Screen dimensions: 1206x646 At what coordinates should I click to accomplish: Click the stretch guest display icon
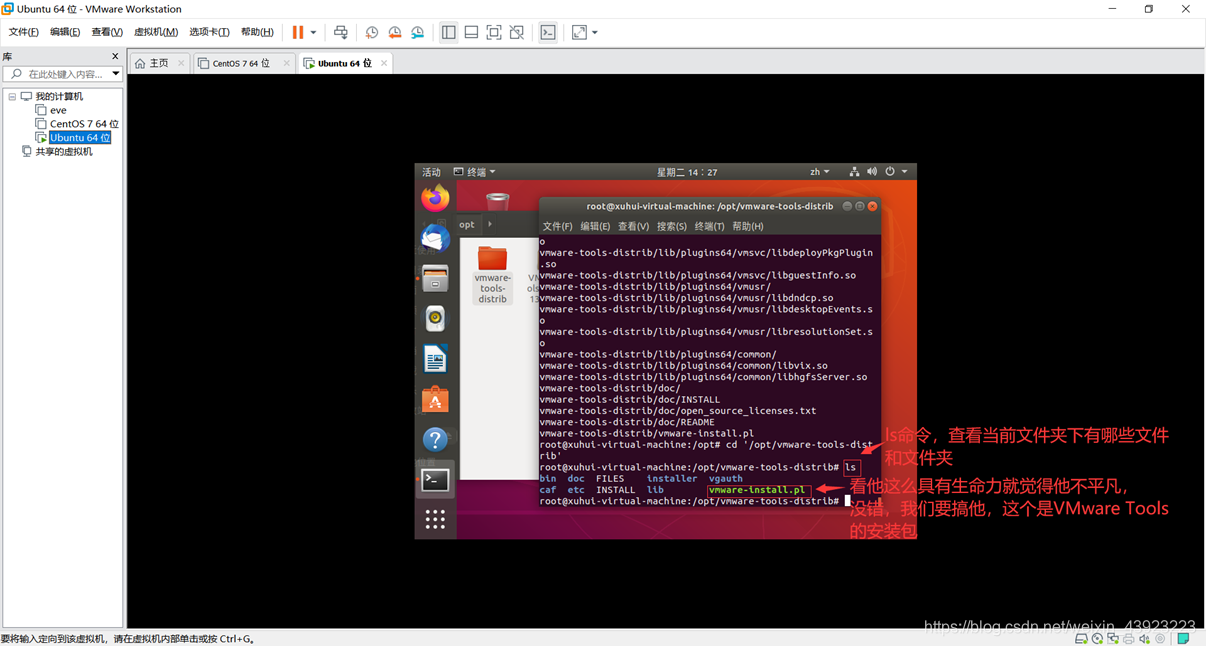point(579,32)
